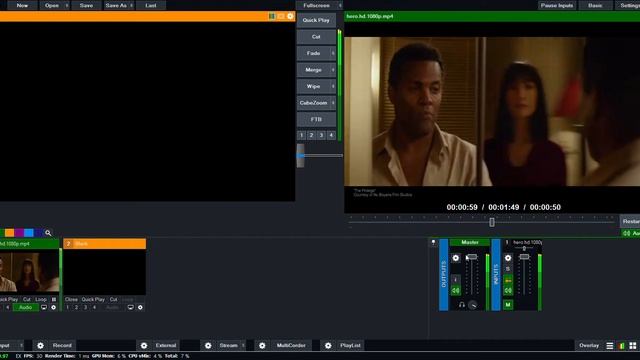Toggle Solo S on hero.hd audio channel
Image resolution: width=640 pixels, height=360 pixels.
508,269
